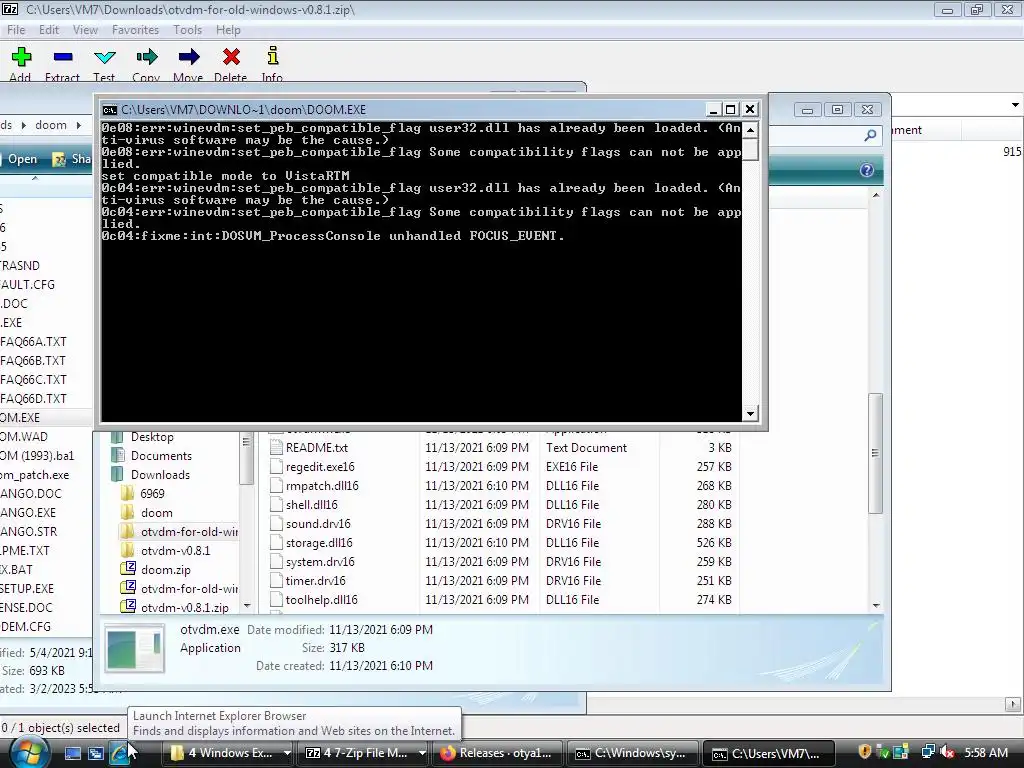Click the Test icon in 7-Zip toolbar
Screen dimensions: 1024x768
[104, 57]
